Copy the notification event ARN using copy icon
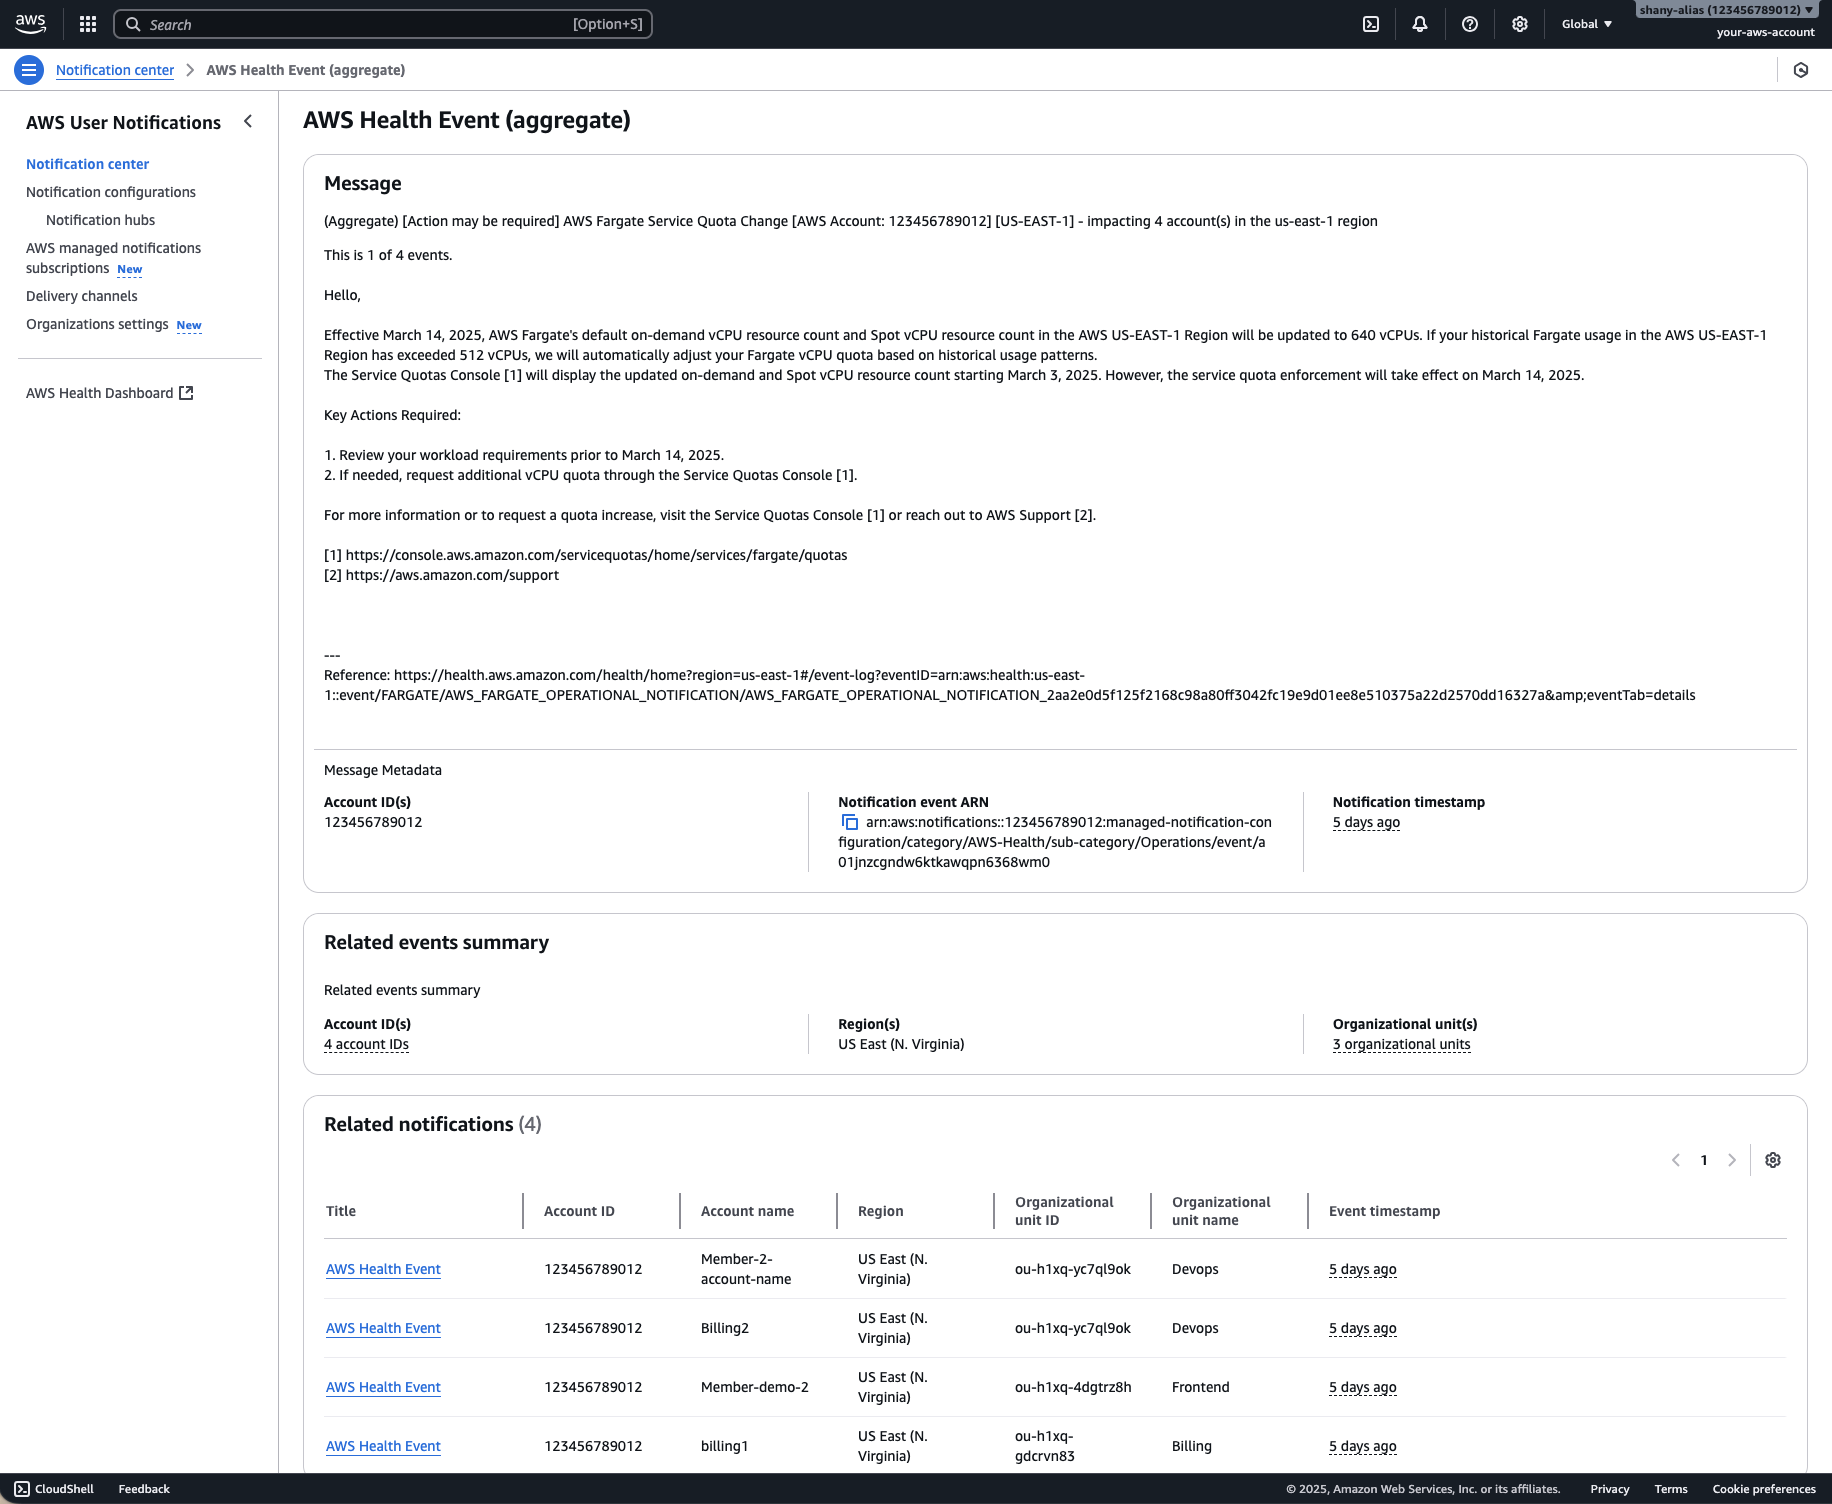 (850, 821)
